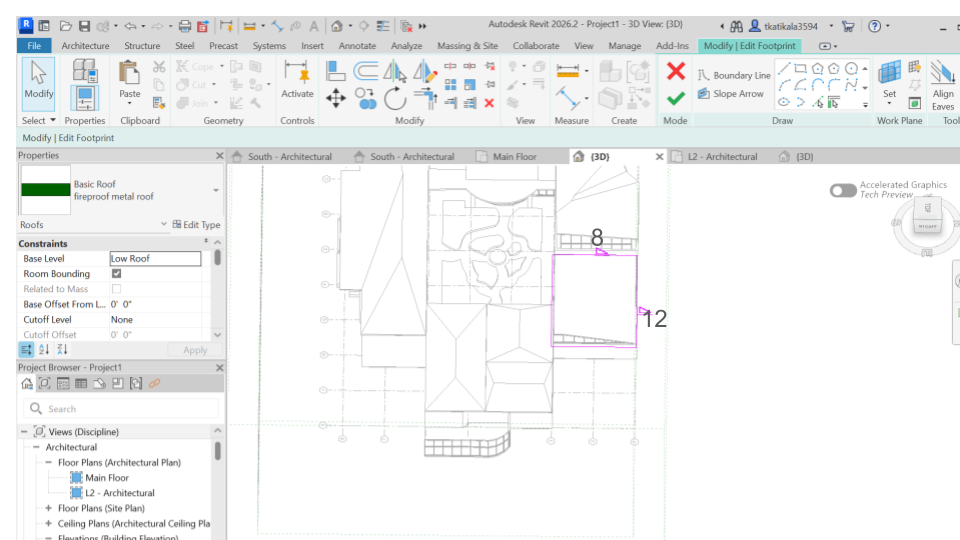Click the Print icon in quick access toolbar

point(184,26)
